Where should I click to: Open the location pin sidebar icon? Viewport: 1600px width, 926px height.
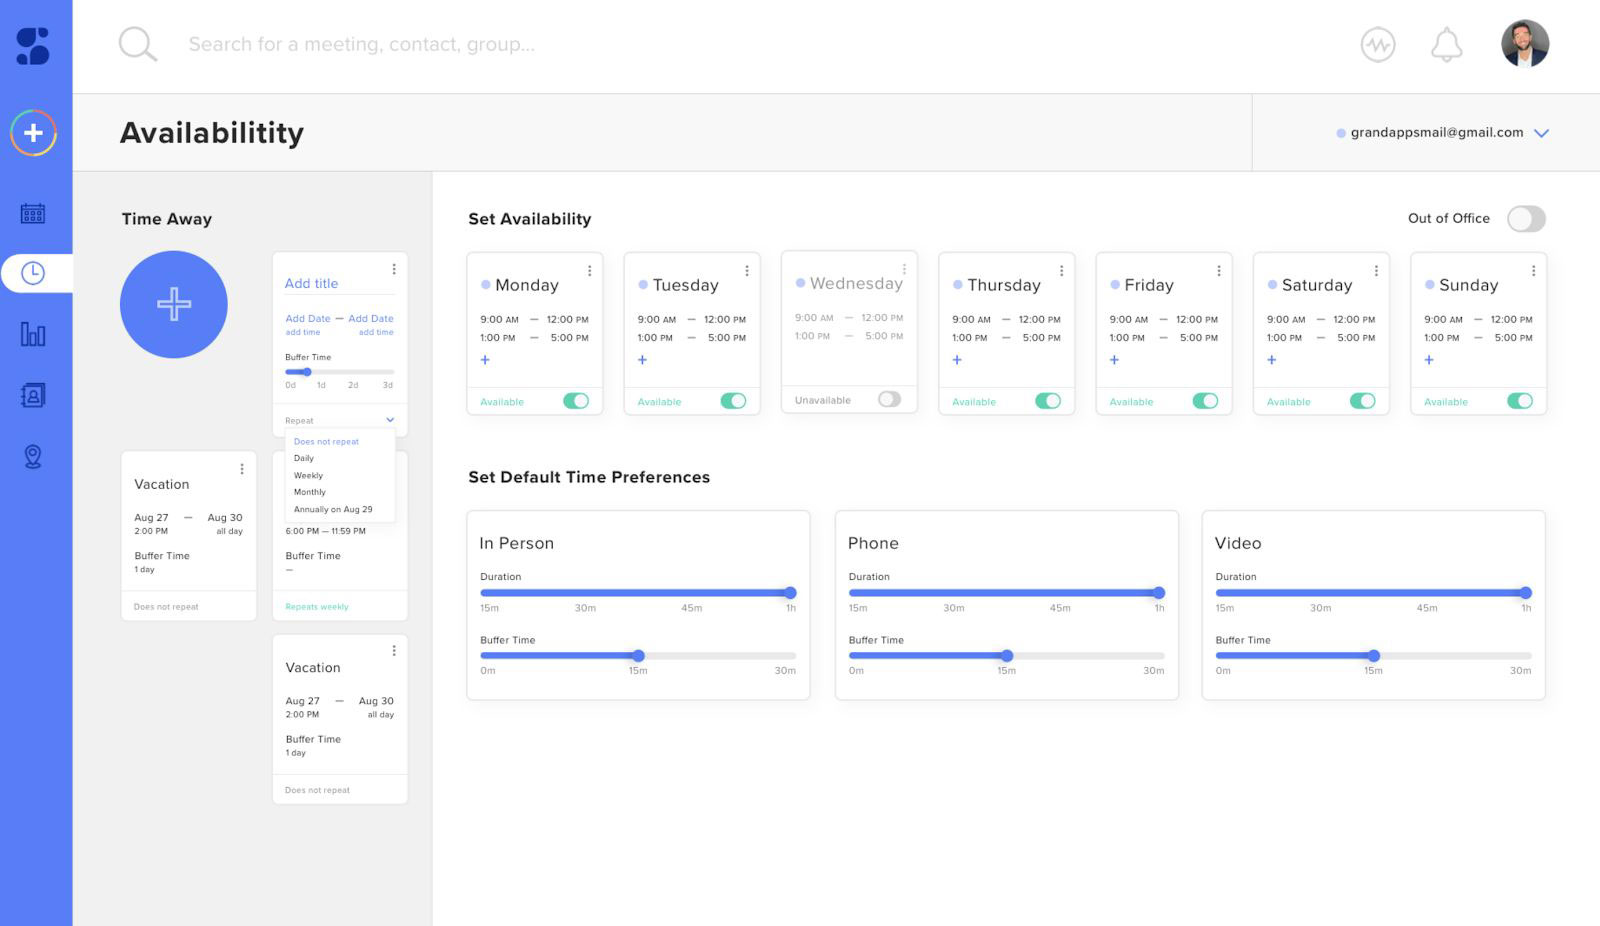pyautogui.click(x=33, y=456)
